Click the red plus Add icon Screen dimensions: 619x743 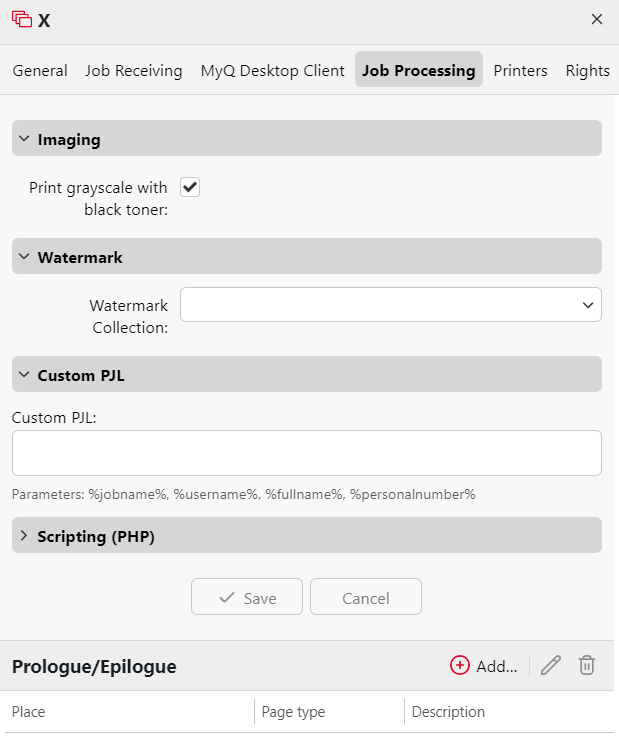pos(460,666)
